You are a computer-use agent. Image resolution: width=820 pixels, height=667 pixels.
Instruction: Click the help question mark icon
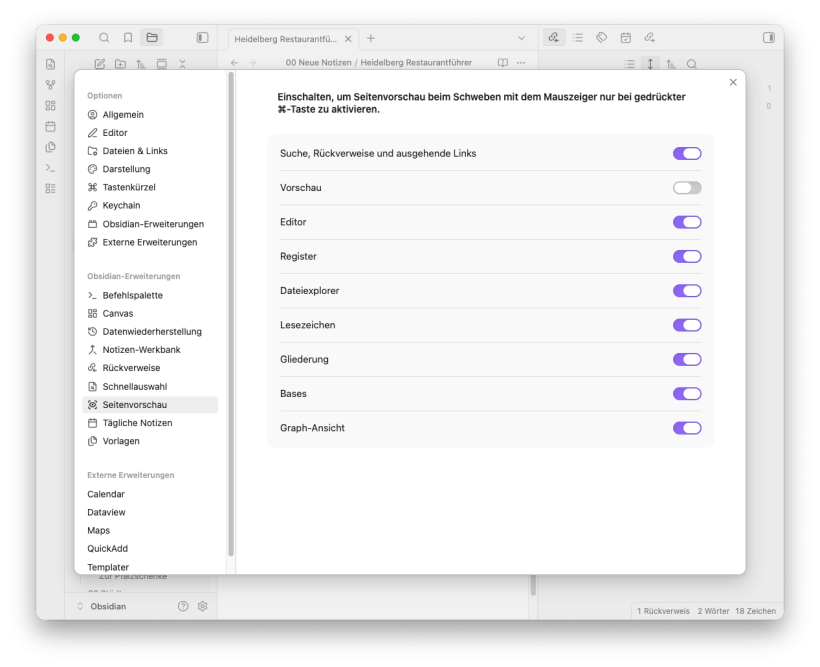pyautogui.click(x=183, y=606)
